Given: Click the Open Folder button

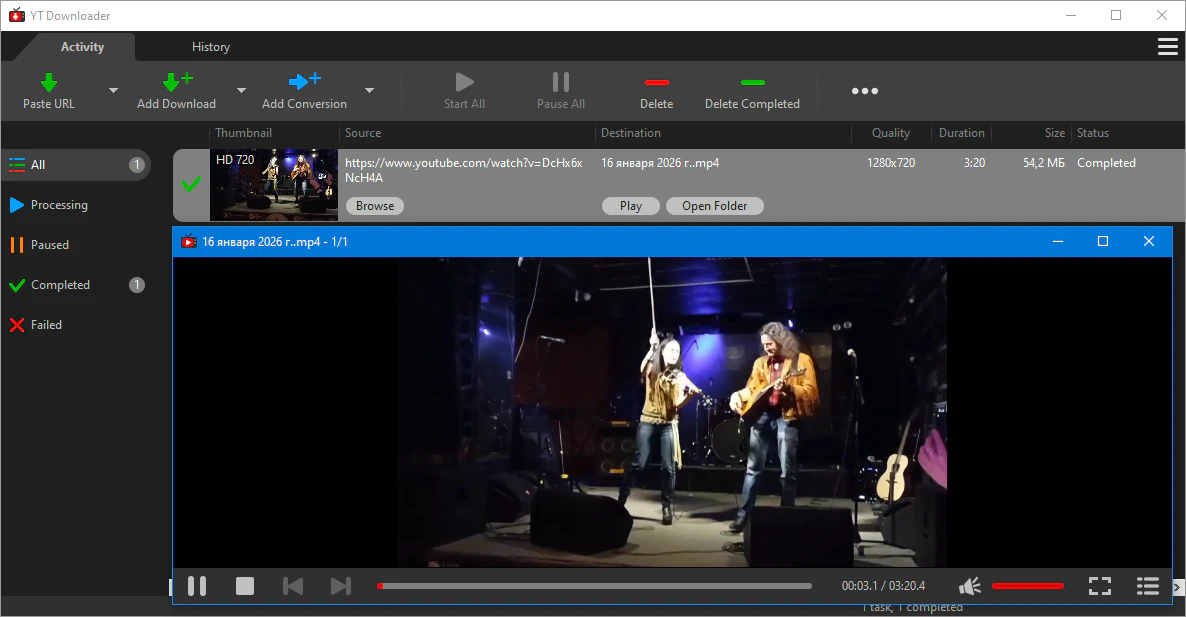Looking at the screenshot, I should [x=714, y=206].
